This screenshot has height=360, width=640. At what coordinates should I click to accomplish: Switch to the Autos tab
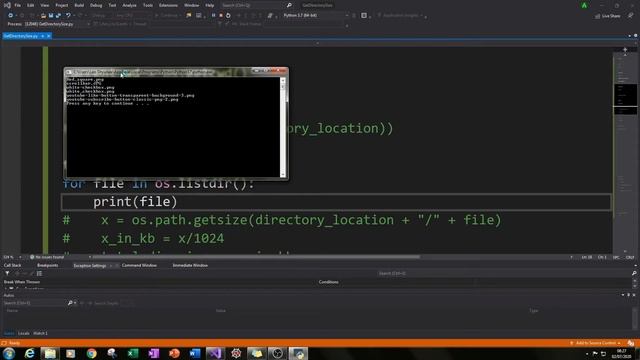[9, 333]
